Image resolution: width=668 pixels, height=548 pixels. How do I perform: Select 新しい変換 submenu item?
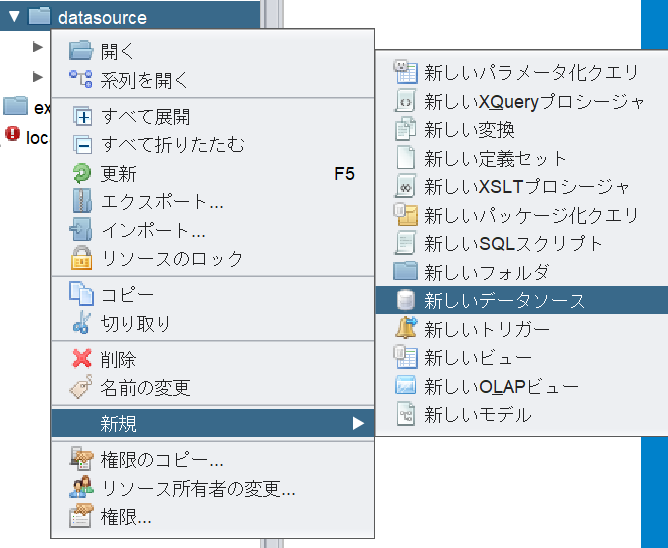[x=522, y=130]
